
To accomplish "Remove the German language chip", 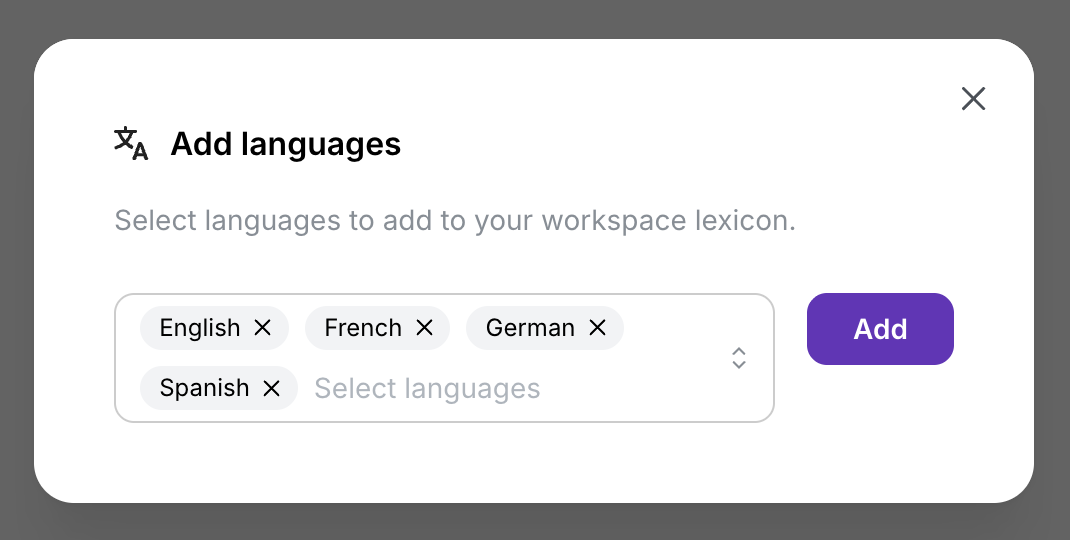I will [597, 328].
